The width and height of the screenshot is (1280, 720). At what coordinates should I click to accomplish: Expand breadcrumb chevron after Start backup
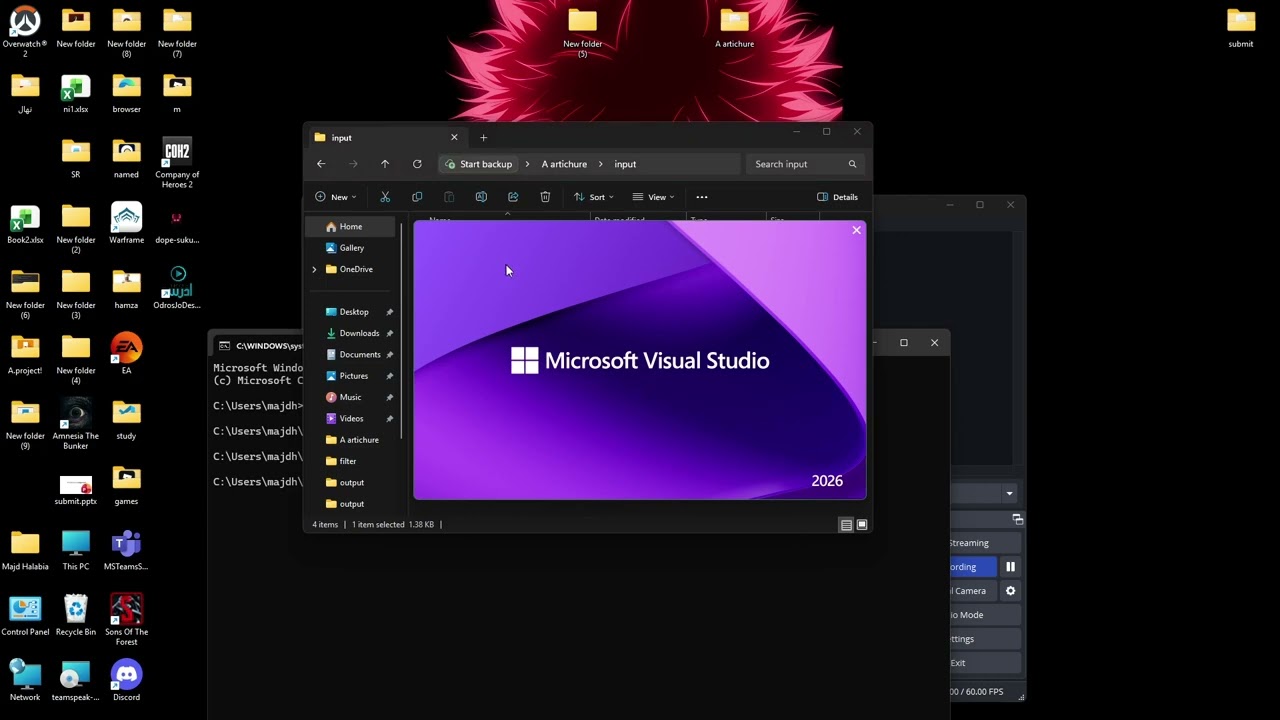point(527,164)
